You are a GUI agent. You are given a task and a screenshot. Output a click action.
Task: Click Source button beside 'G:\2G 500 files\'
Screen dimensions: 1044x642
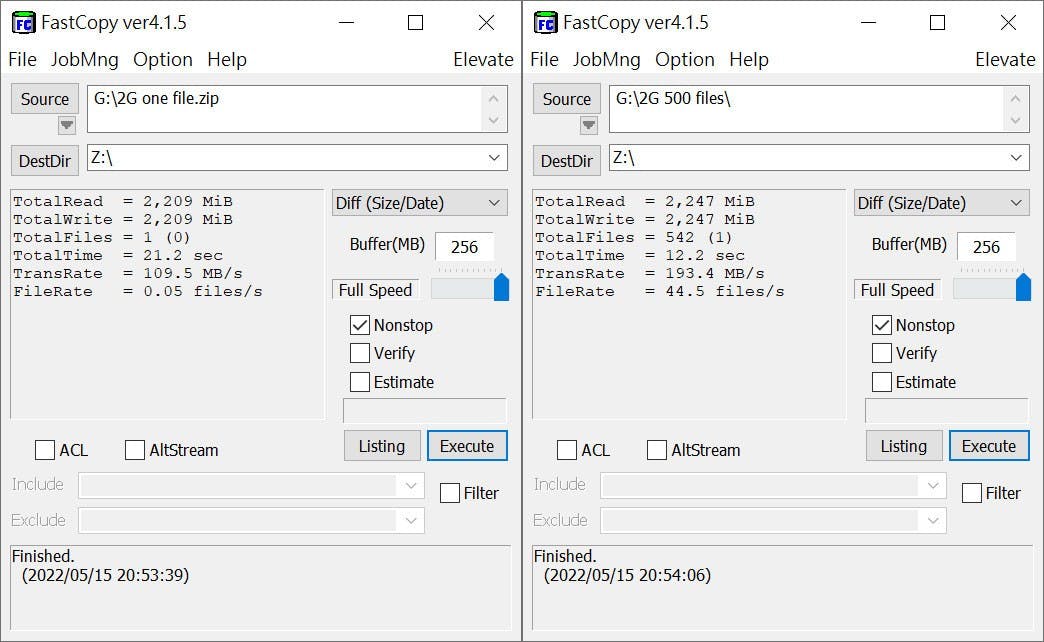tap(567, 99)
